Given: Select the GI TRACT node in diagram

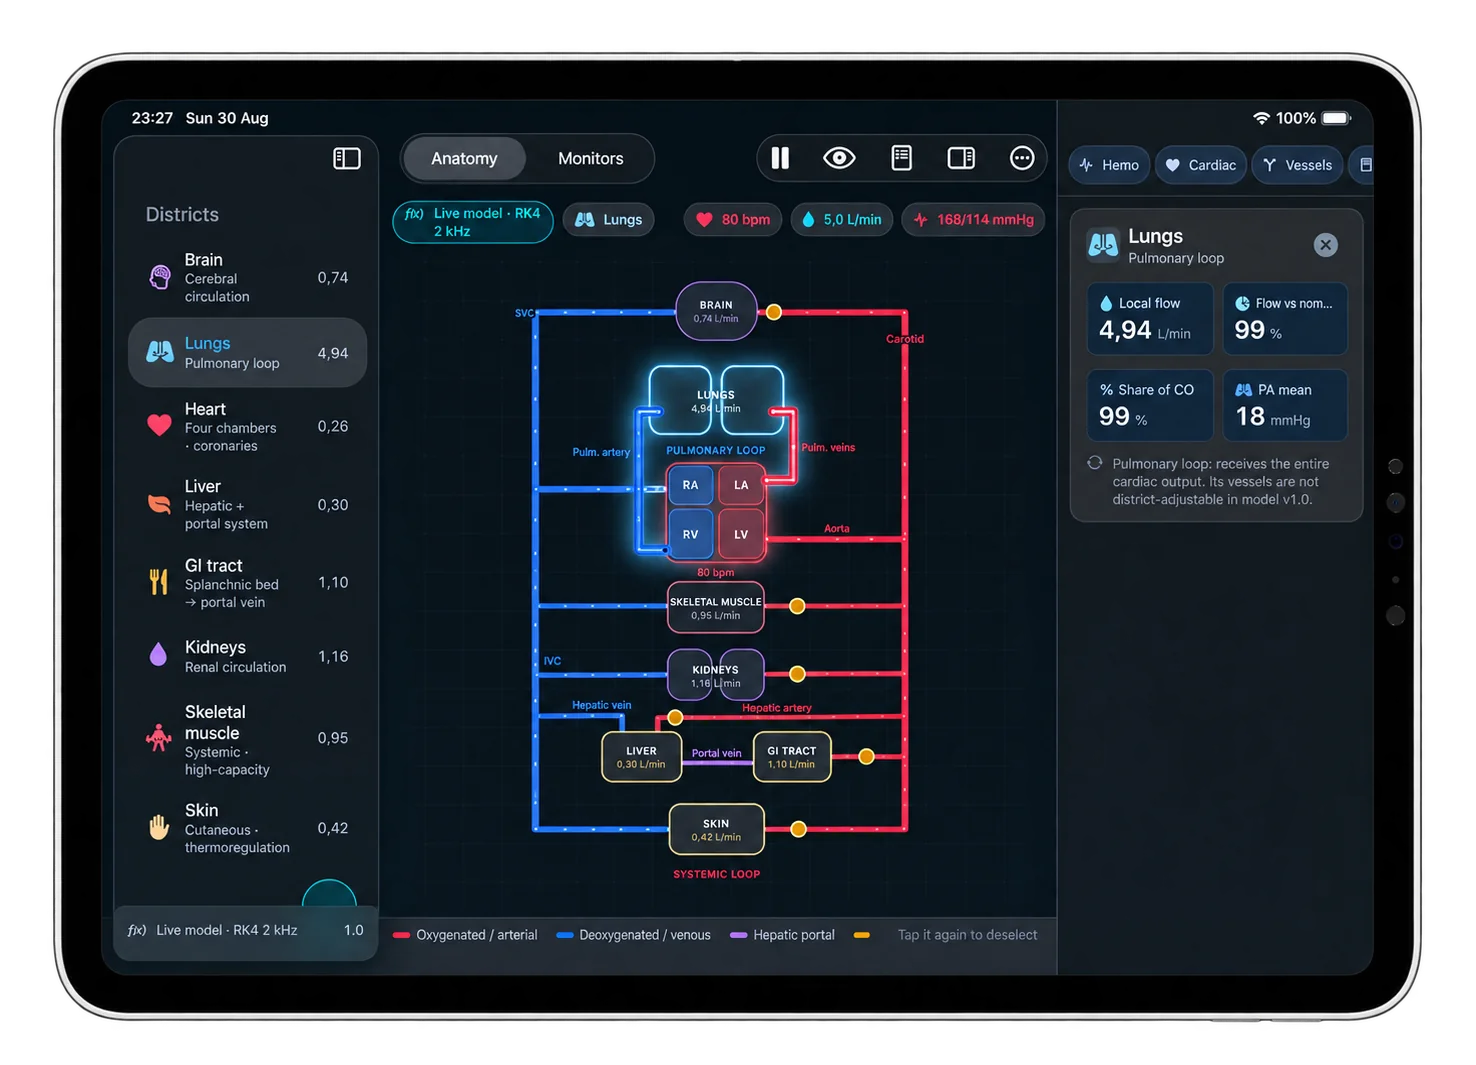Looking at the screenshot, I should coord(791,757).
